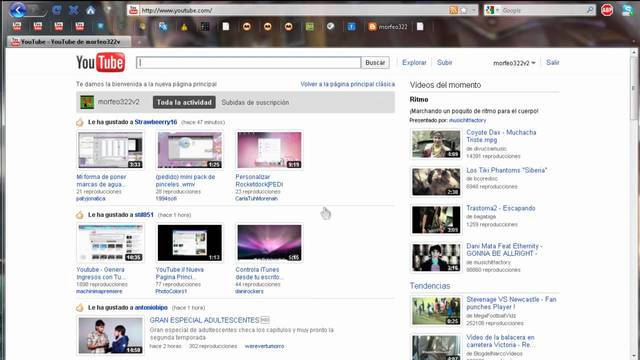640x360 pixels.
Task: Click Salir to sign out
Action: [x=553, y=62]
